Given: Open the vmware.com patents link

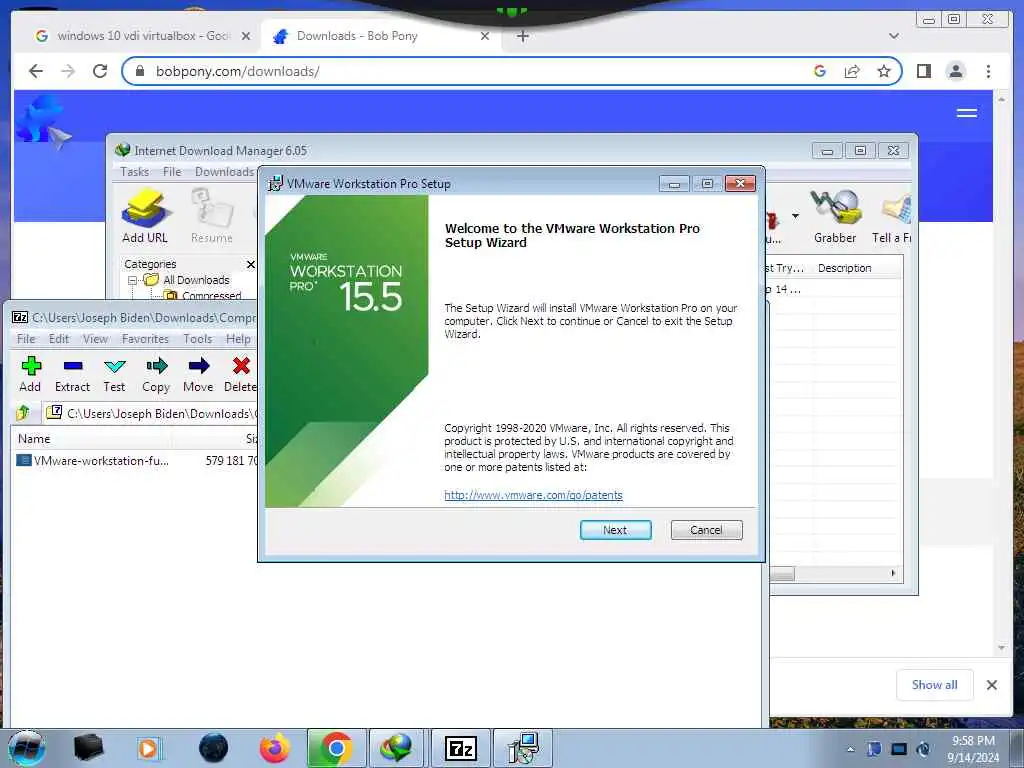Looking at the screenshot, I should click(x=533, y=495).
